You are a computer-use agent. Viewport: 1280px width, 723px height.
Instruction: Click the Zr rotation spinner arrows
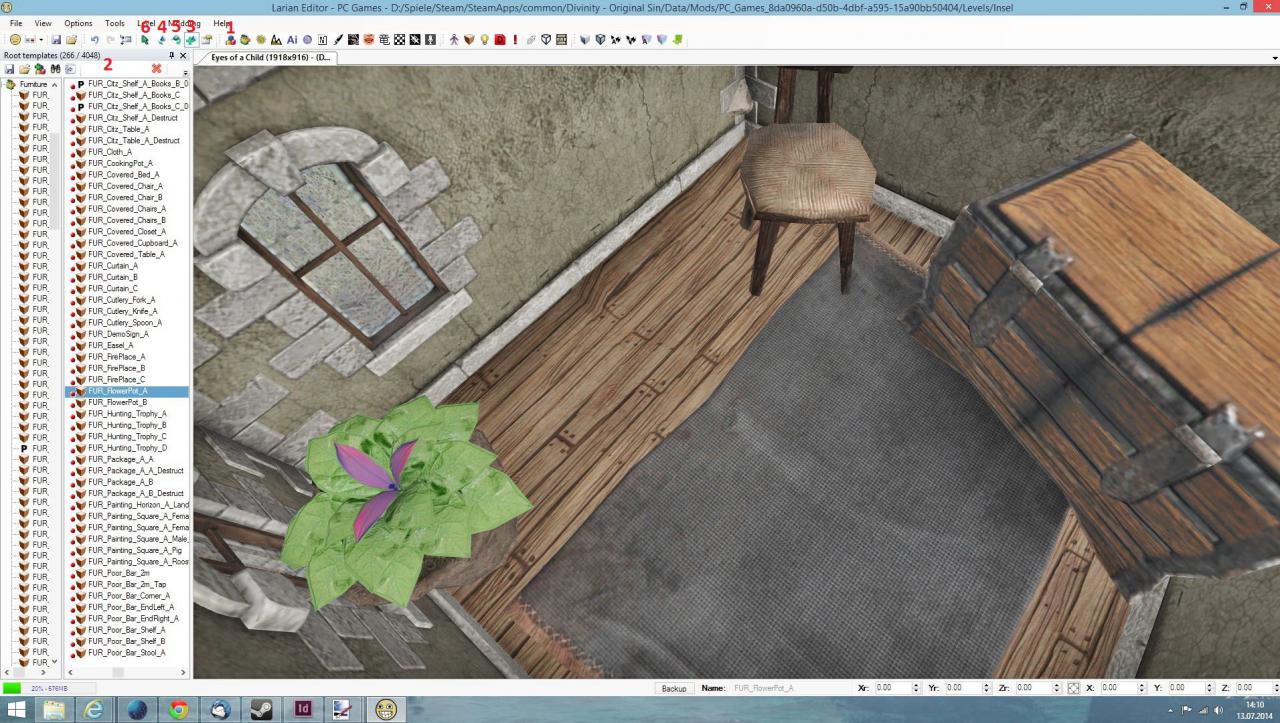(1056, 688)
